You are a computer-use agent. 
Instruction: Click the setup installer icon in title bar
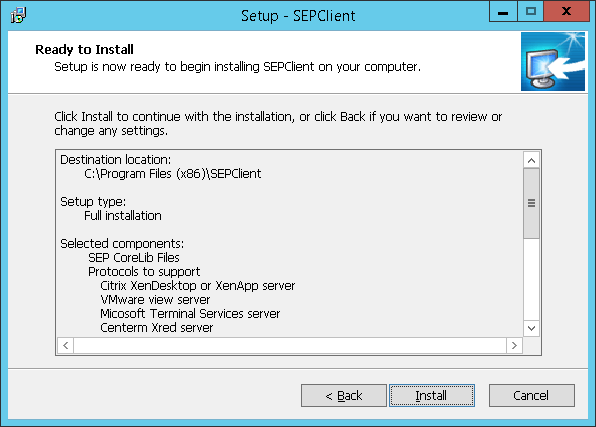[18, 15]
